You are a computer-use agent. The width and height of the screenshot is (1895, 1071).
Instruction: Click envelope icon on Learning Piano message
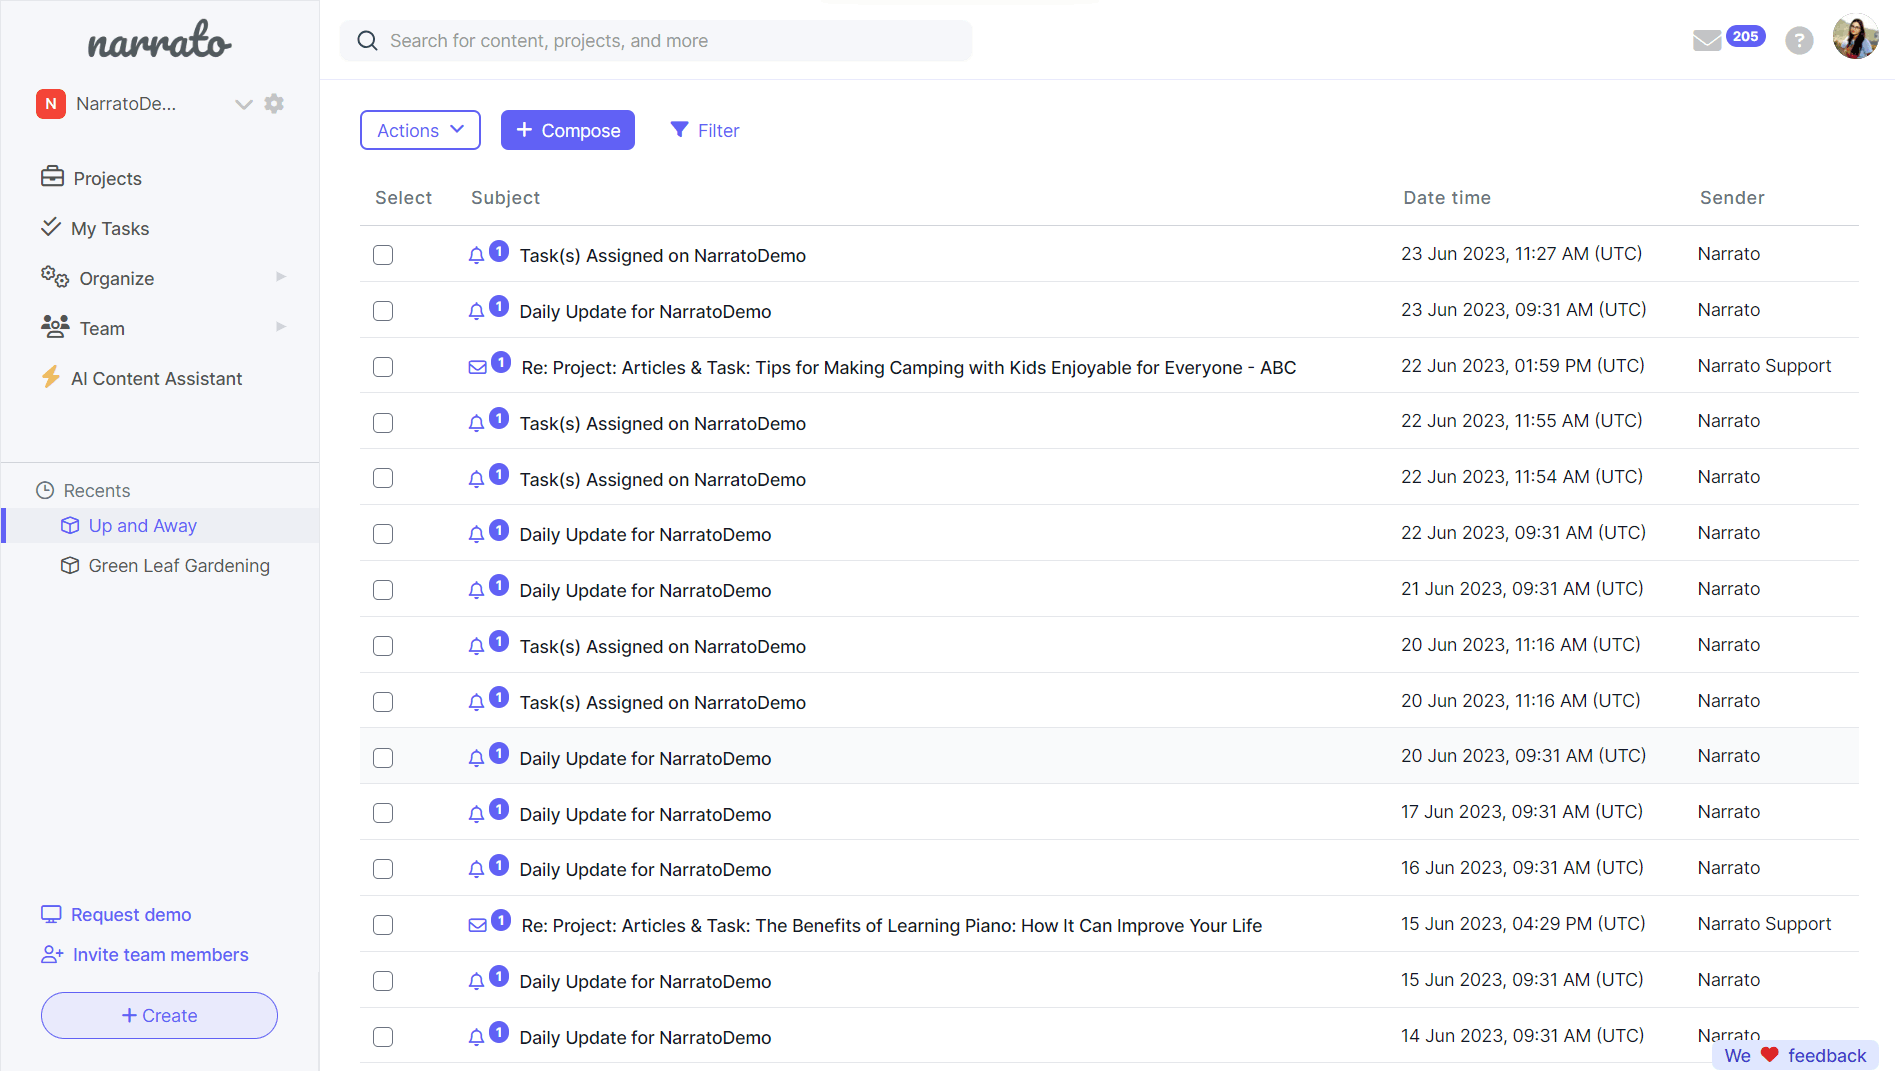pyautogui.click(x=478, y=926)
